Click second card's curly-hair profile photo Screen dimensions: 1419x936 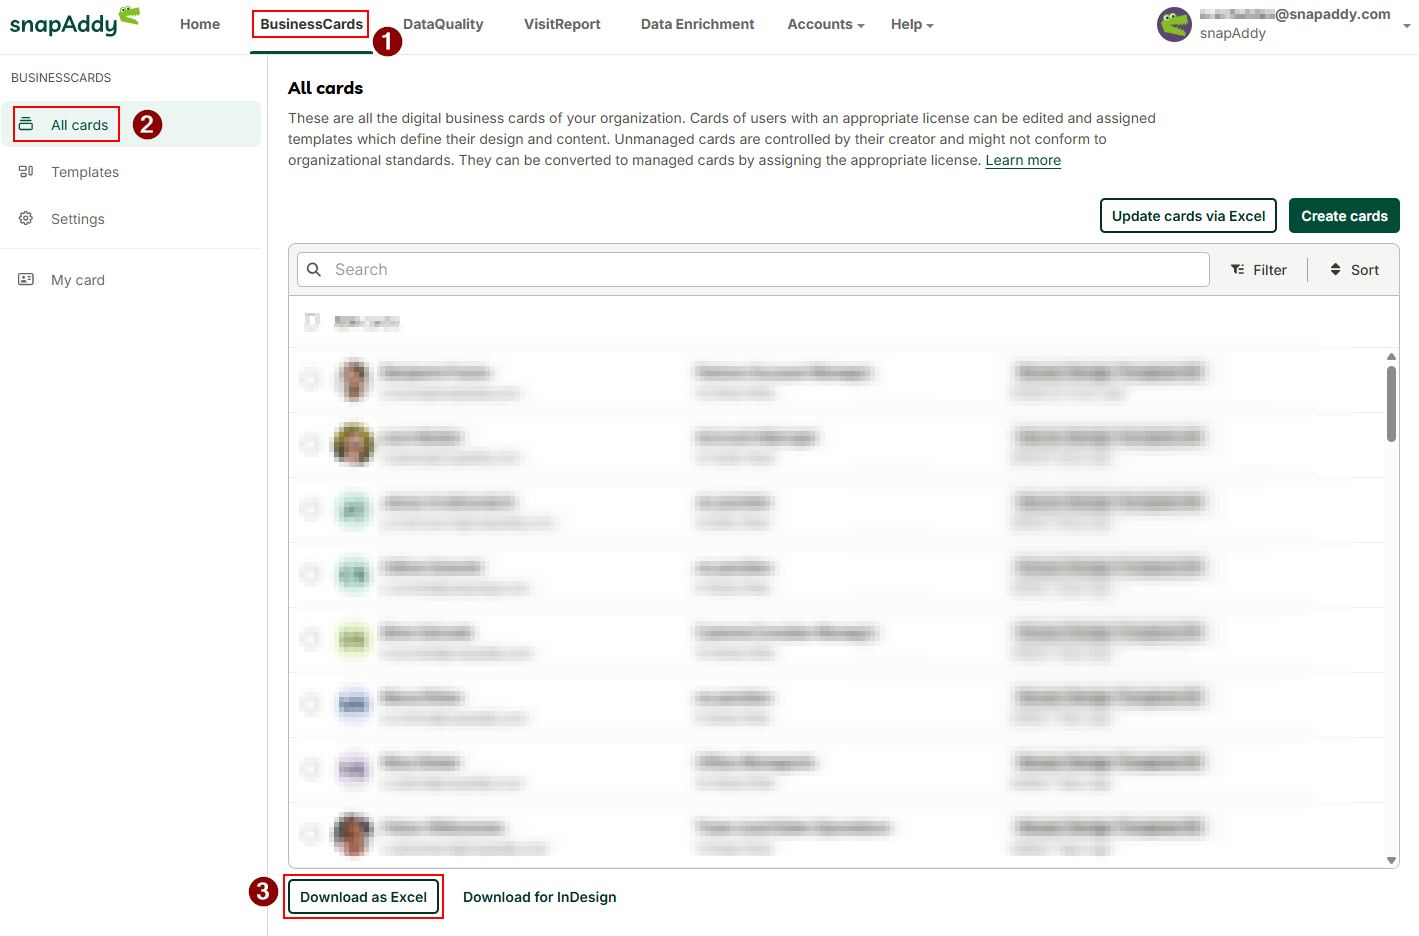pos(353,444)
